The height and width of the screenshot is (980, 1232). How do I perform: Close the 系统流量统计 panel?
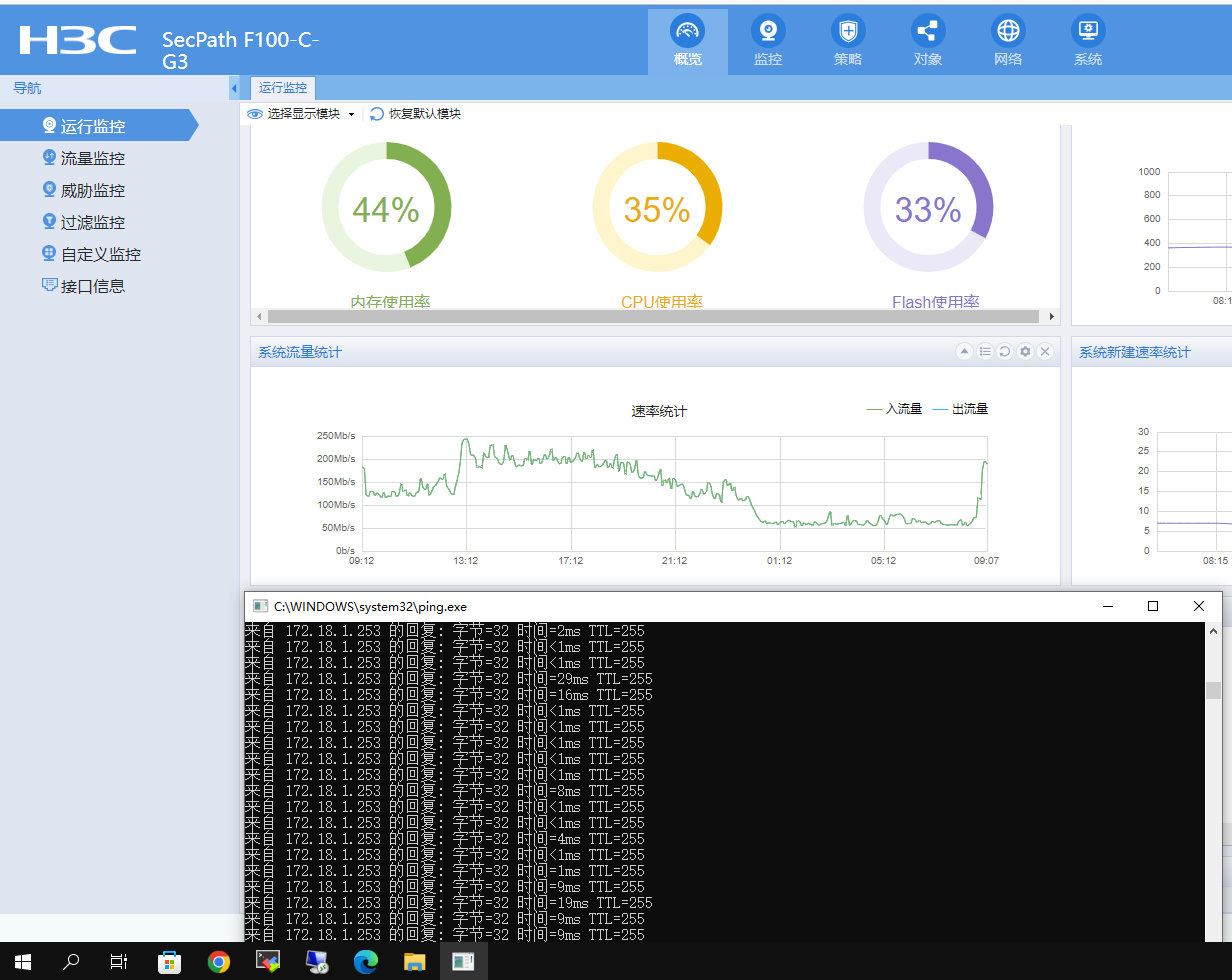pyautogui.click(x=1045, y=352)
